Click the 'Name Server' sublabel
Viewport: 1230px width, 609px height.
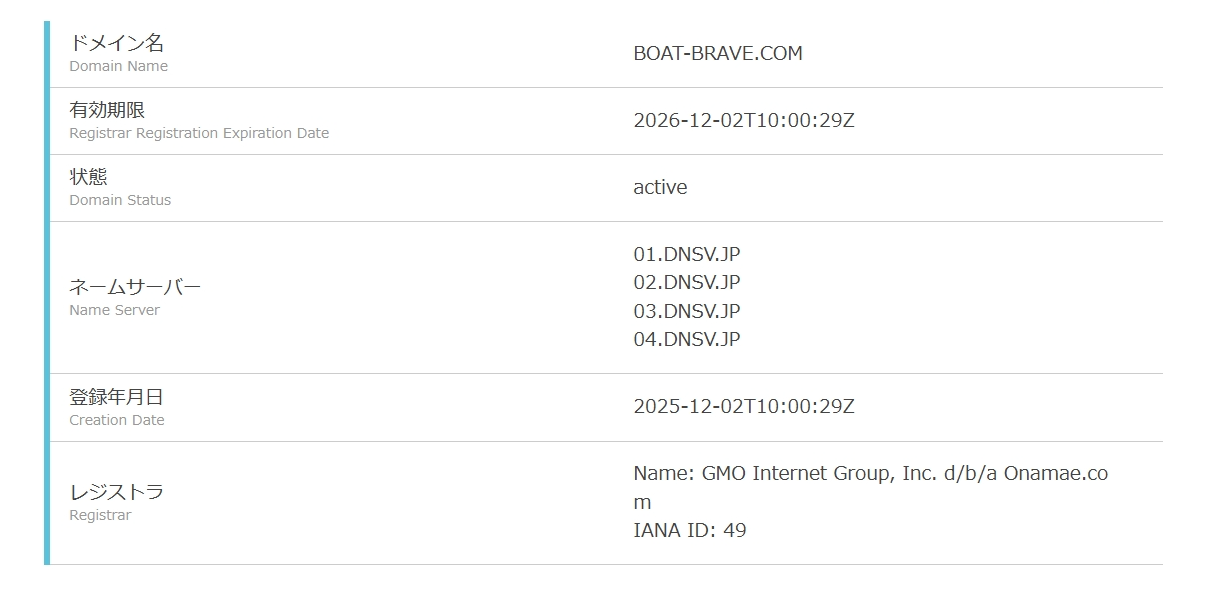click(114, 310)
